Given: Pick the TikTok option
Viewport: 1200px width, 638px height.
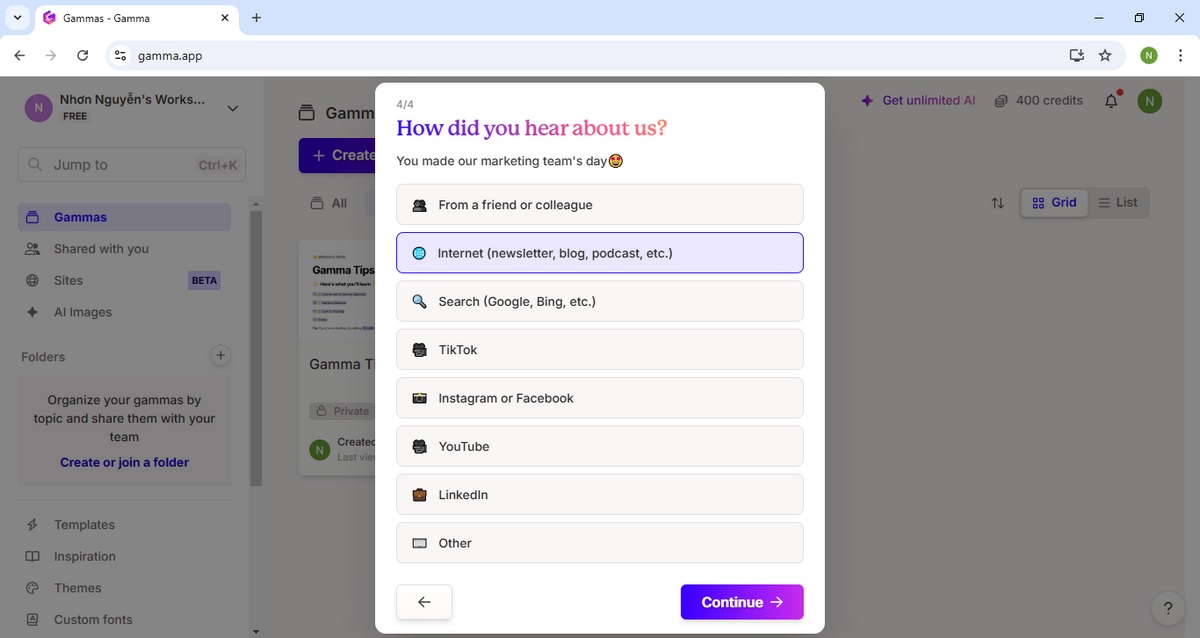Looking at the screenshot, I should [x=599, y=350].
